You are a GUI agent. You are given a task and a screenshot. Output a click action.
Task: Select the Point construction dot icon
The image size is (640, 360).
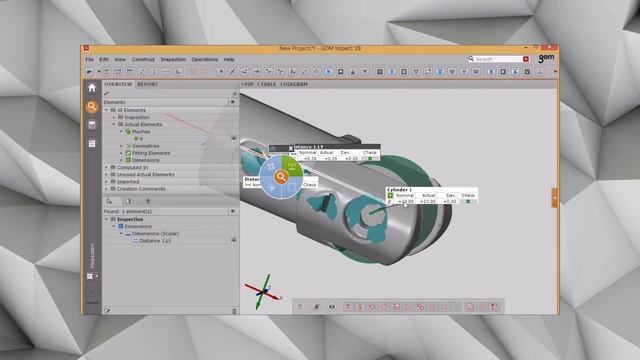coord(220,72)
